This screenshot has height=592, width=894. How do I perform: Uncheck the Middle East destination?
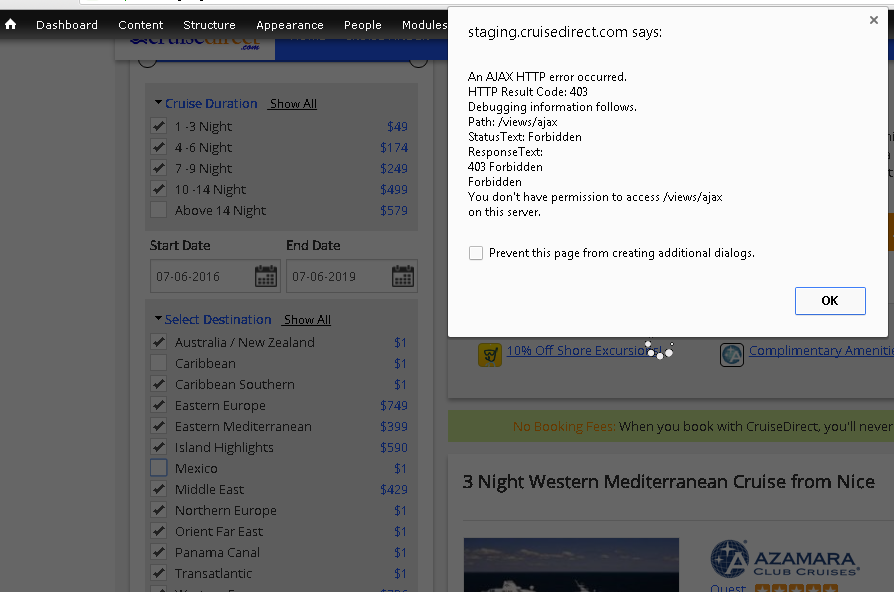click(x=159, y=489)
